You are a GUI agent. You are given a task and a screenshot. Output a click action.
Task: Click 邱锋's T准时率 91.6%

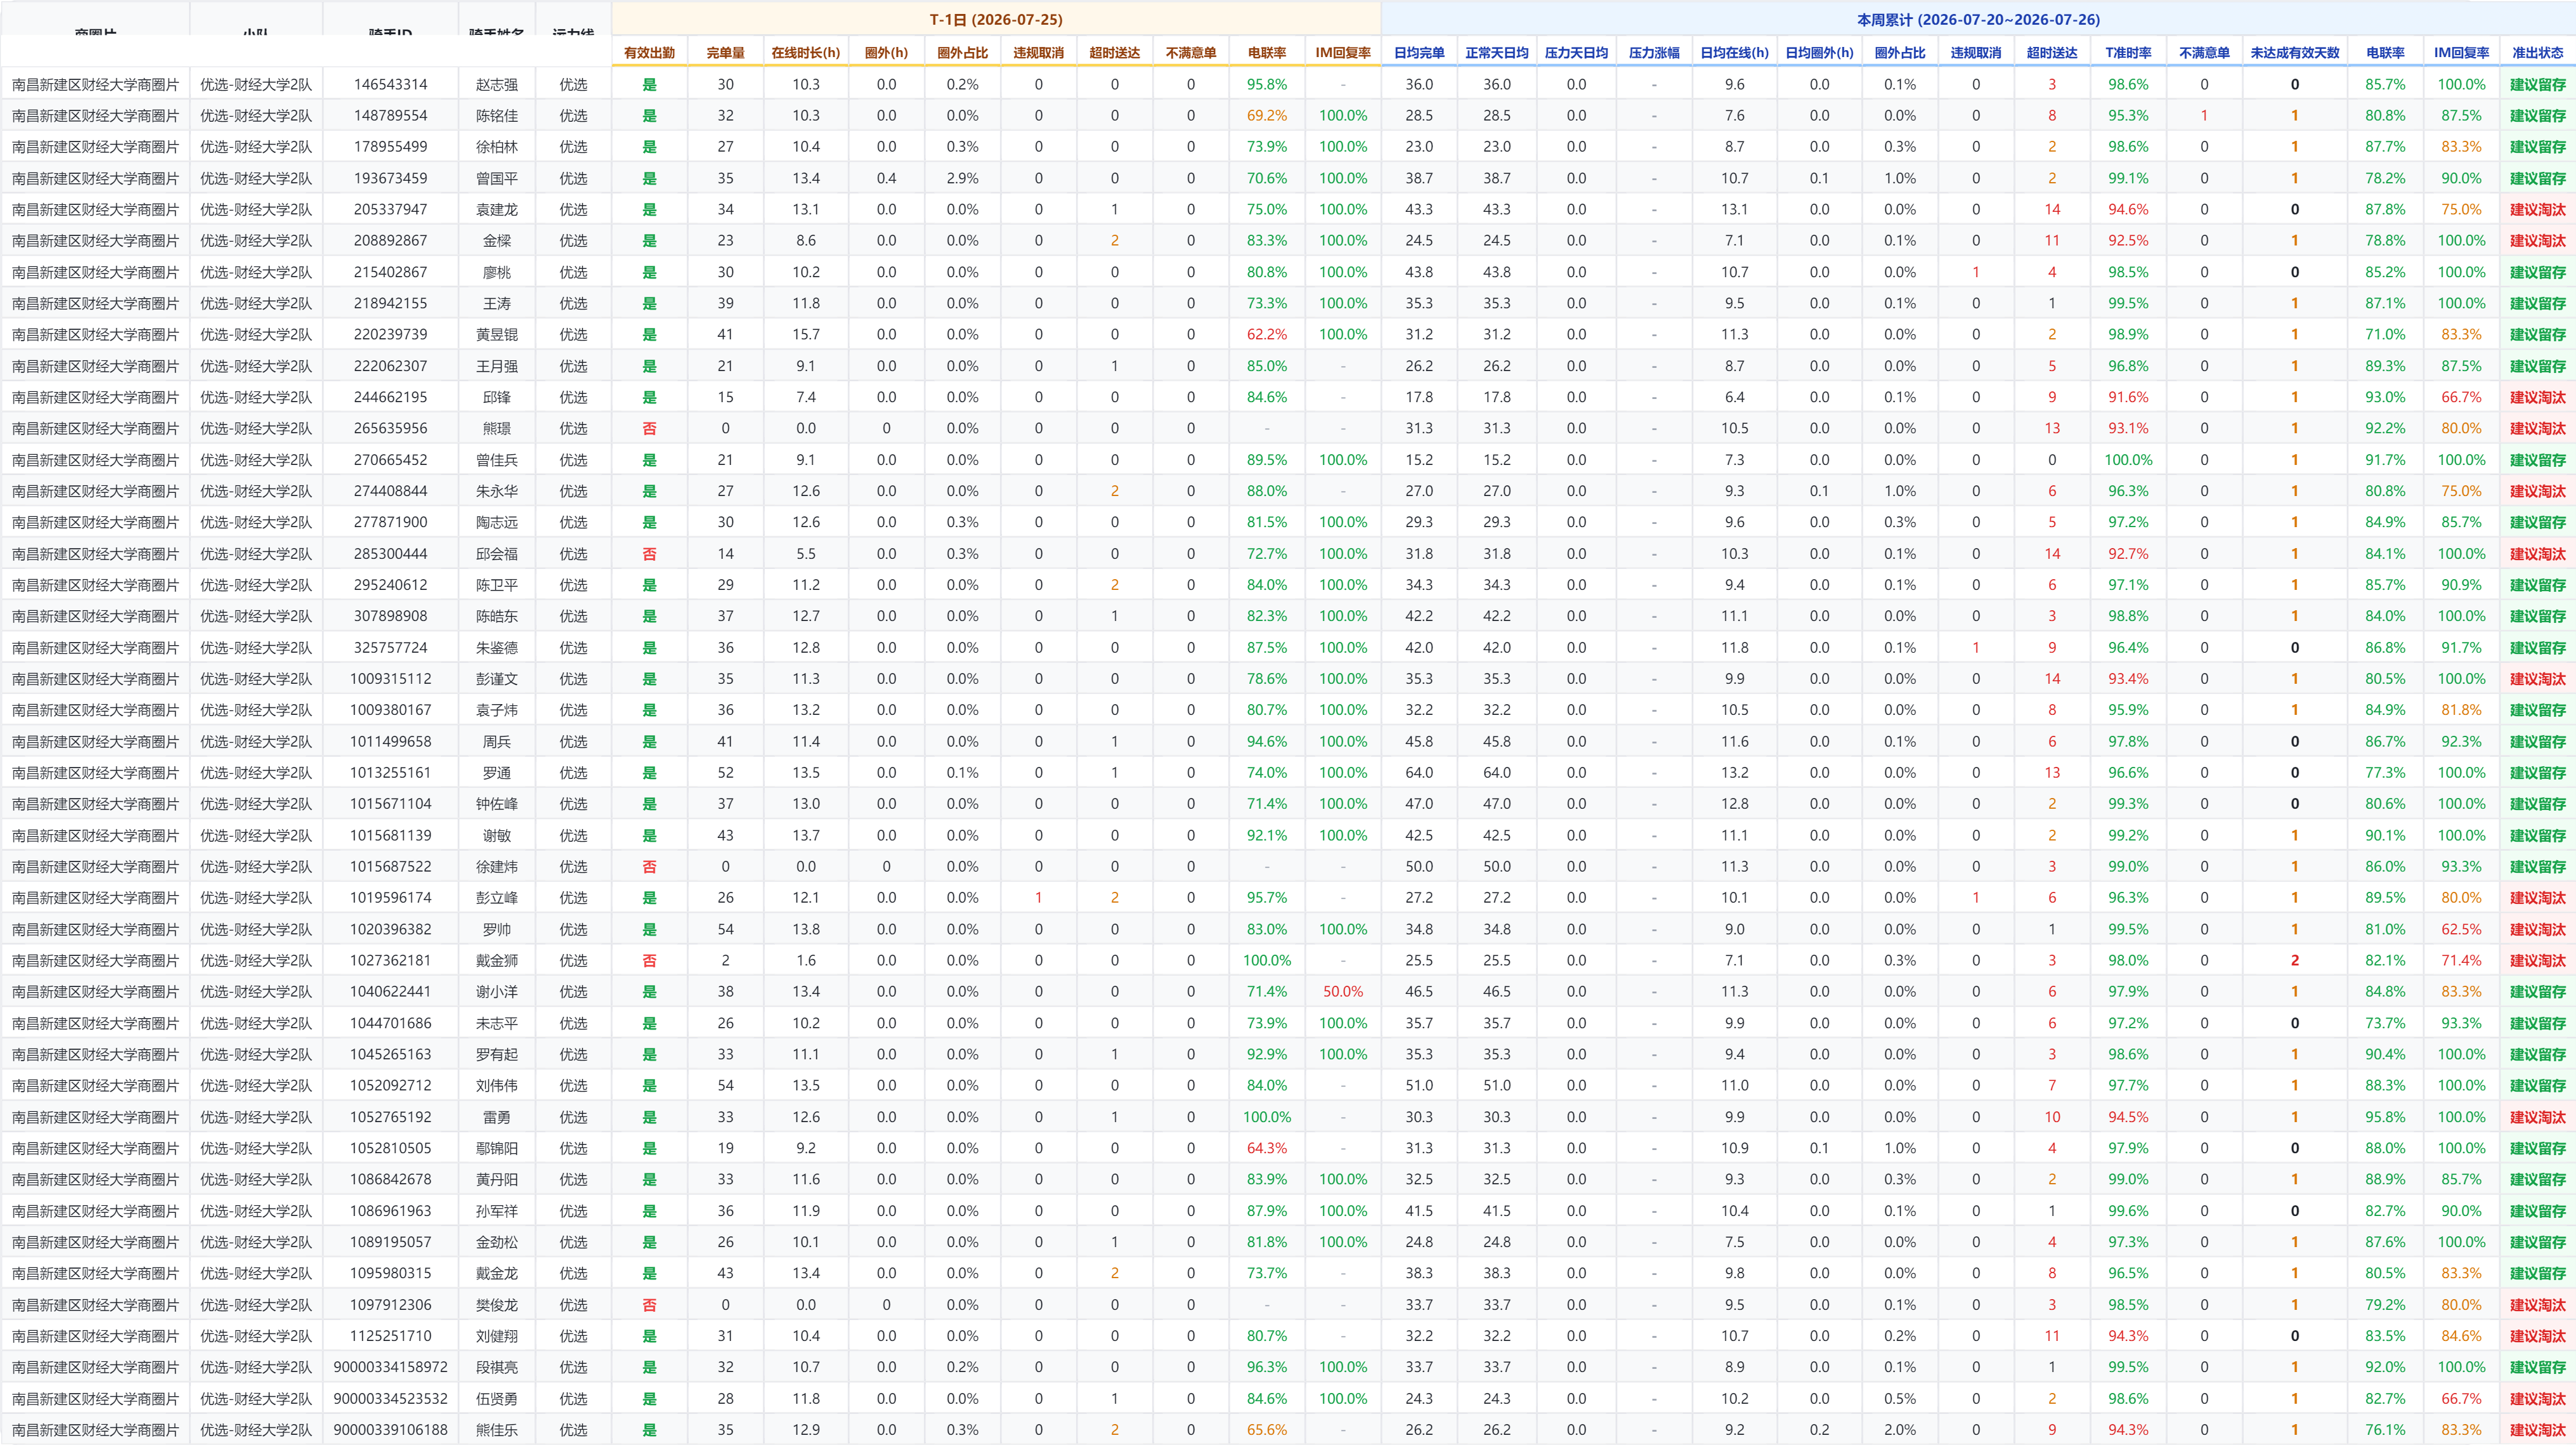[x=2128, y=398]
